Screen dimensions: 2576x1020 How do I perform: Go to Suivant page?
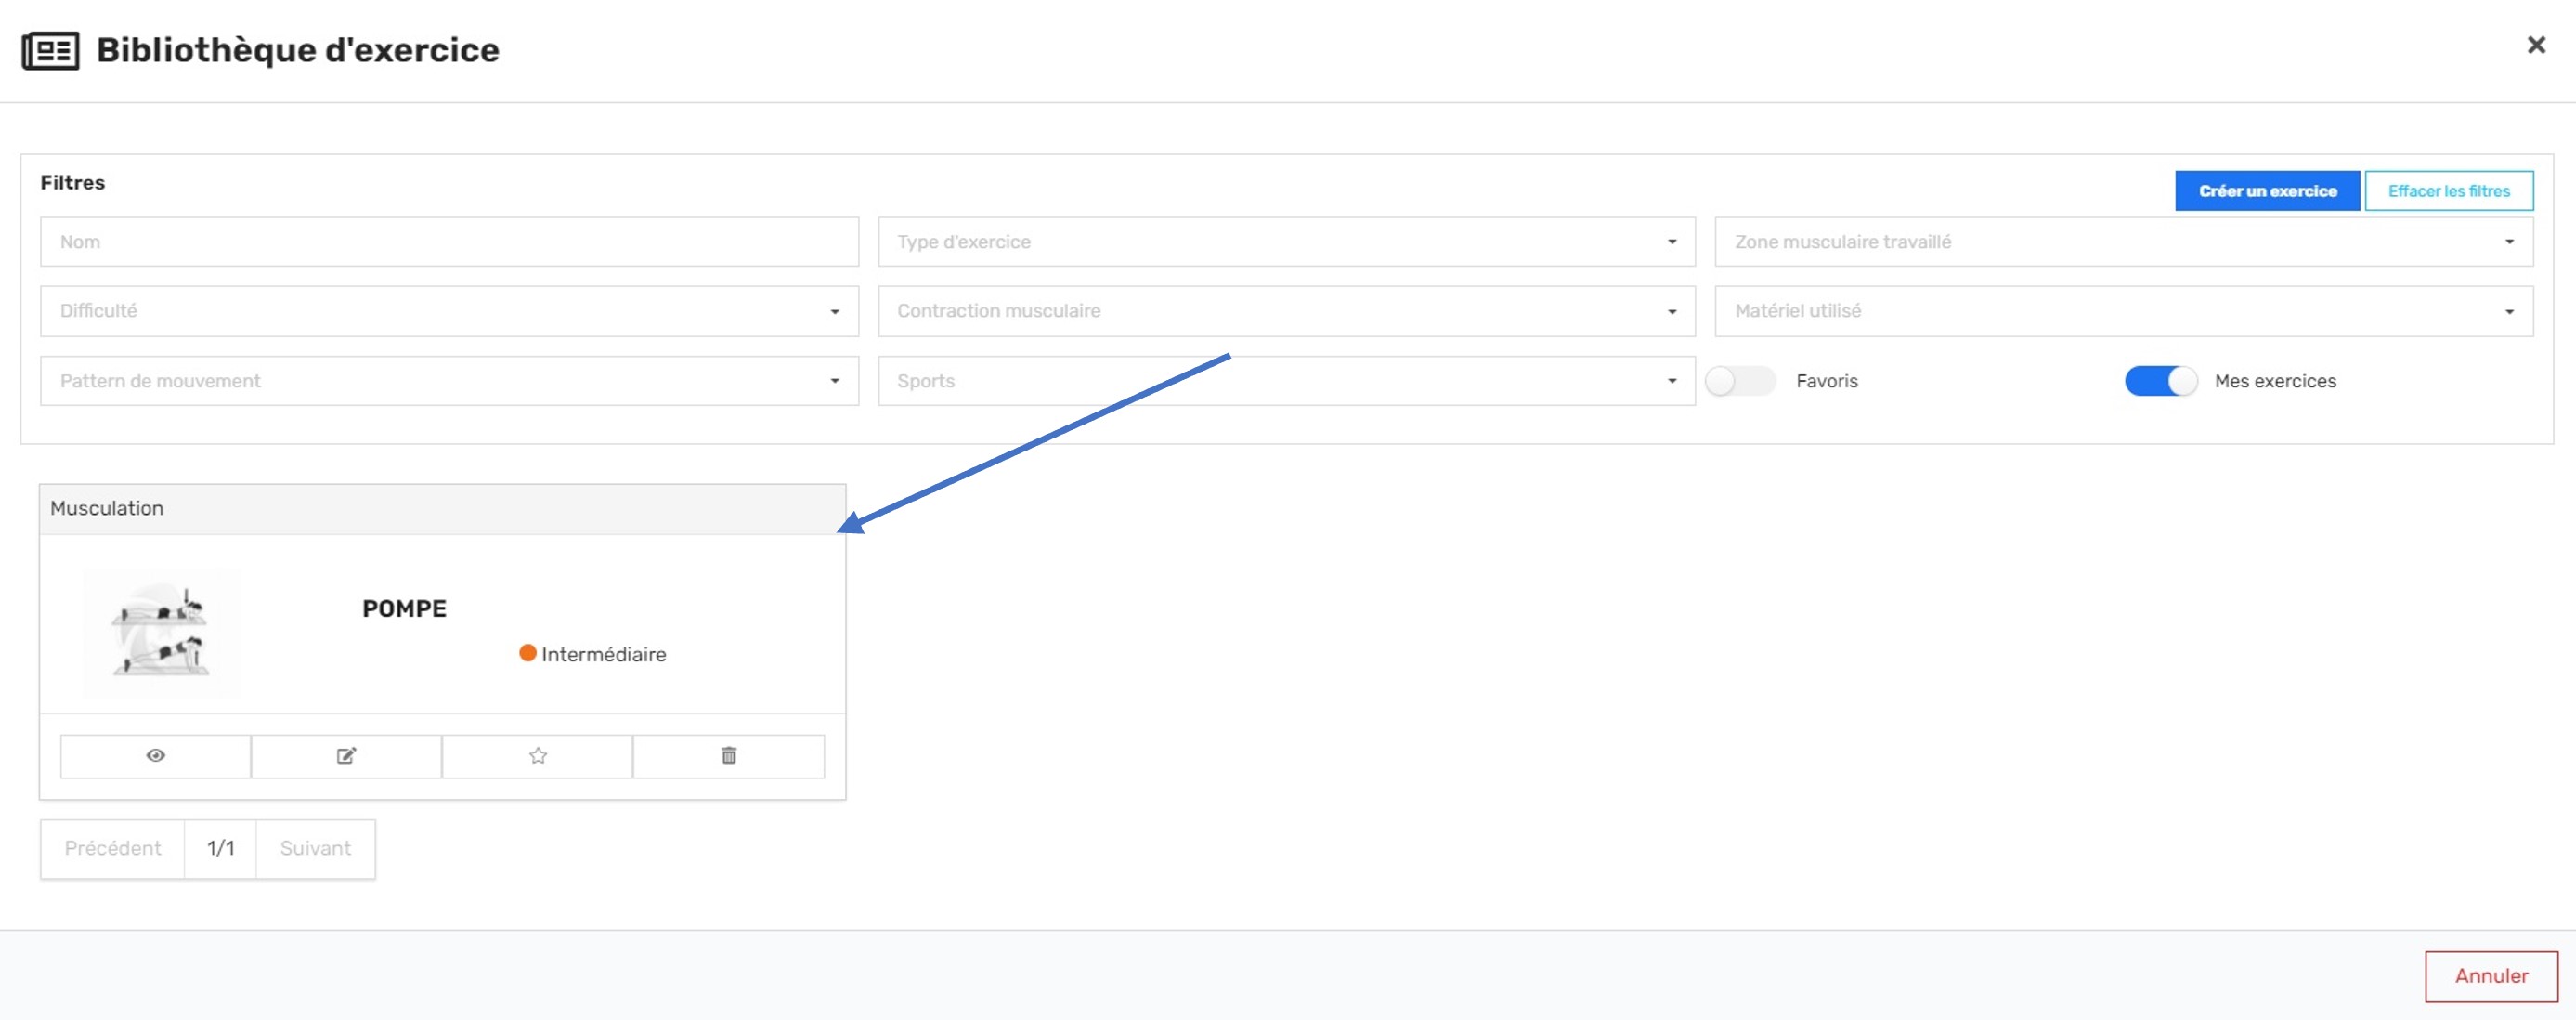(x=315, y=849)
